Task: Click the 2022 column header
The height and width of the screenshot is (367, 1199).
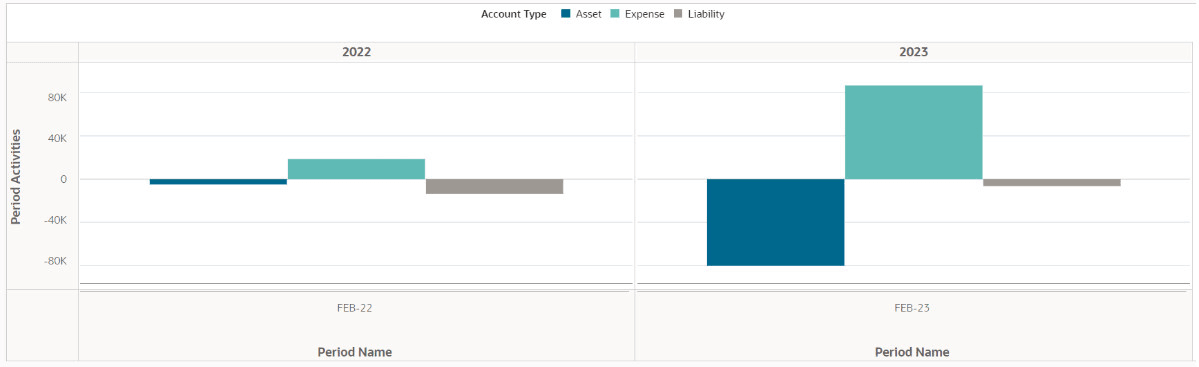Action: pyautogui.click(x=356, y=52)
